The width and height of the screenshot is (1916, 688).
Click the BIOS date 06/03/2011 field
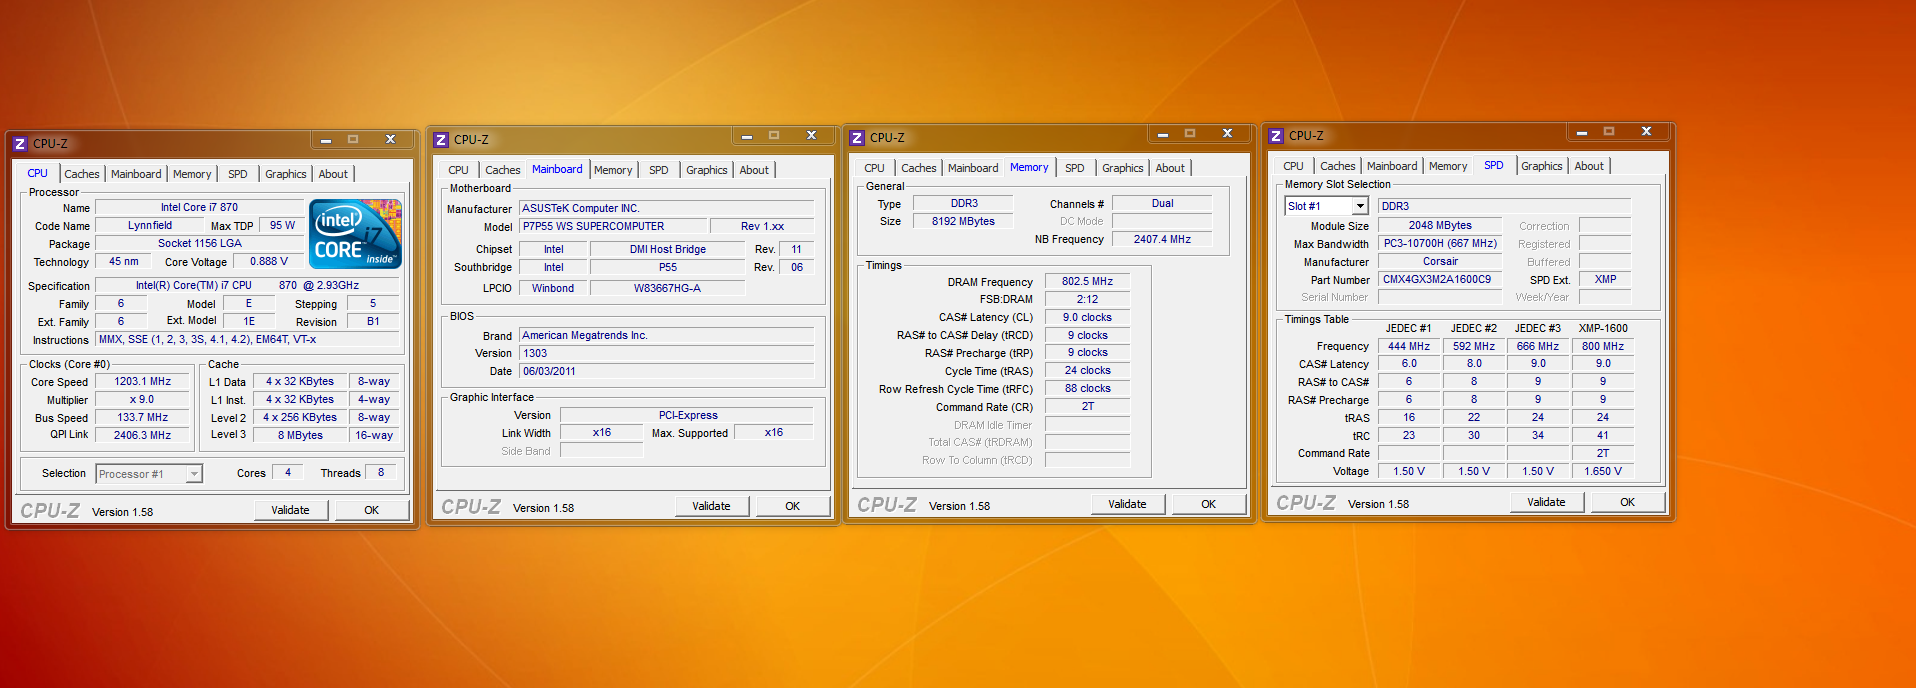tap(667, 371)
